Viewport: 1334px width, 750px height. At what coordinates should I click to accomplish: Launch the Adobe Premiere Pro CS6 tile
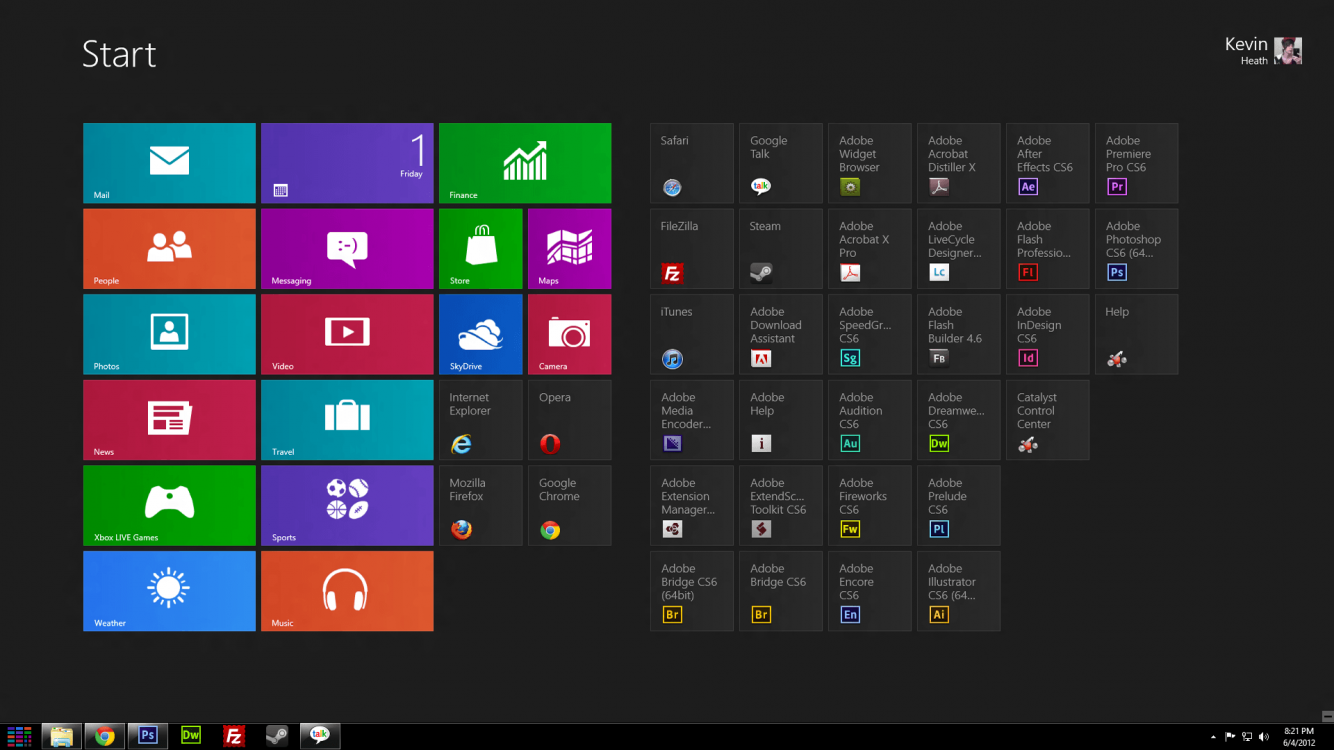coord(1137,163)
